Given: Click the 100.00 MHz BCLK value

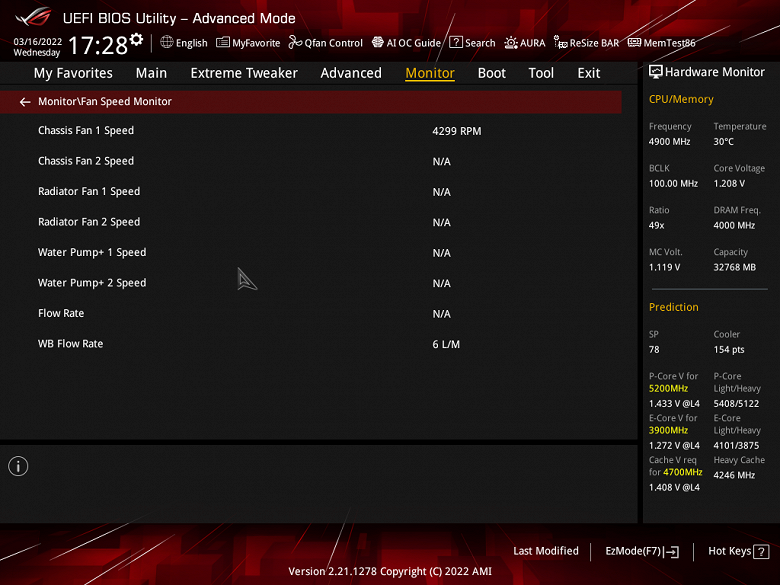Looking at the screenshot, I should tap(673, 184).
